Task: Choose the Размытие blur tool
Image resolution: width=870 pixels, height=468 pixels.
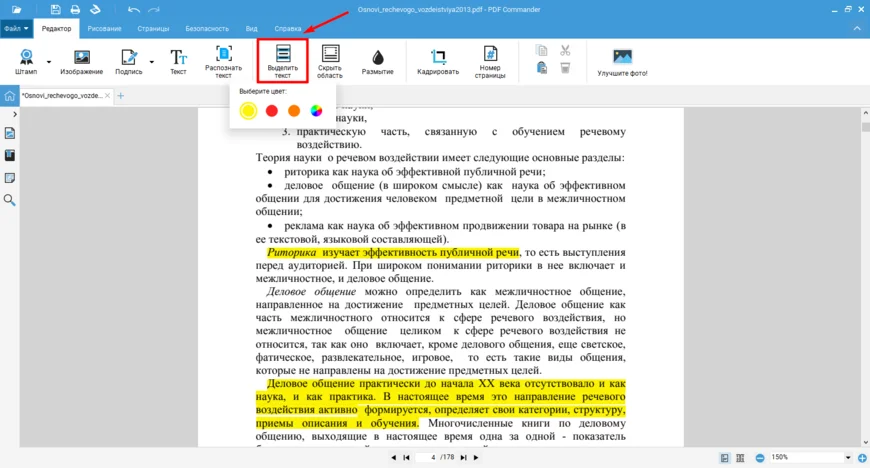Action: coord(378,61)
